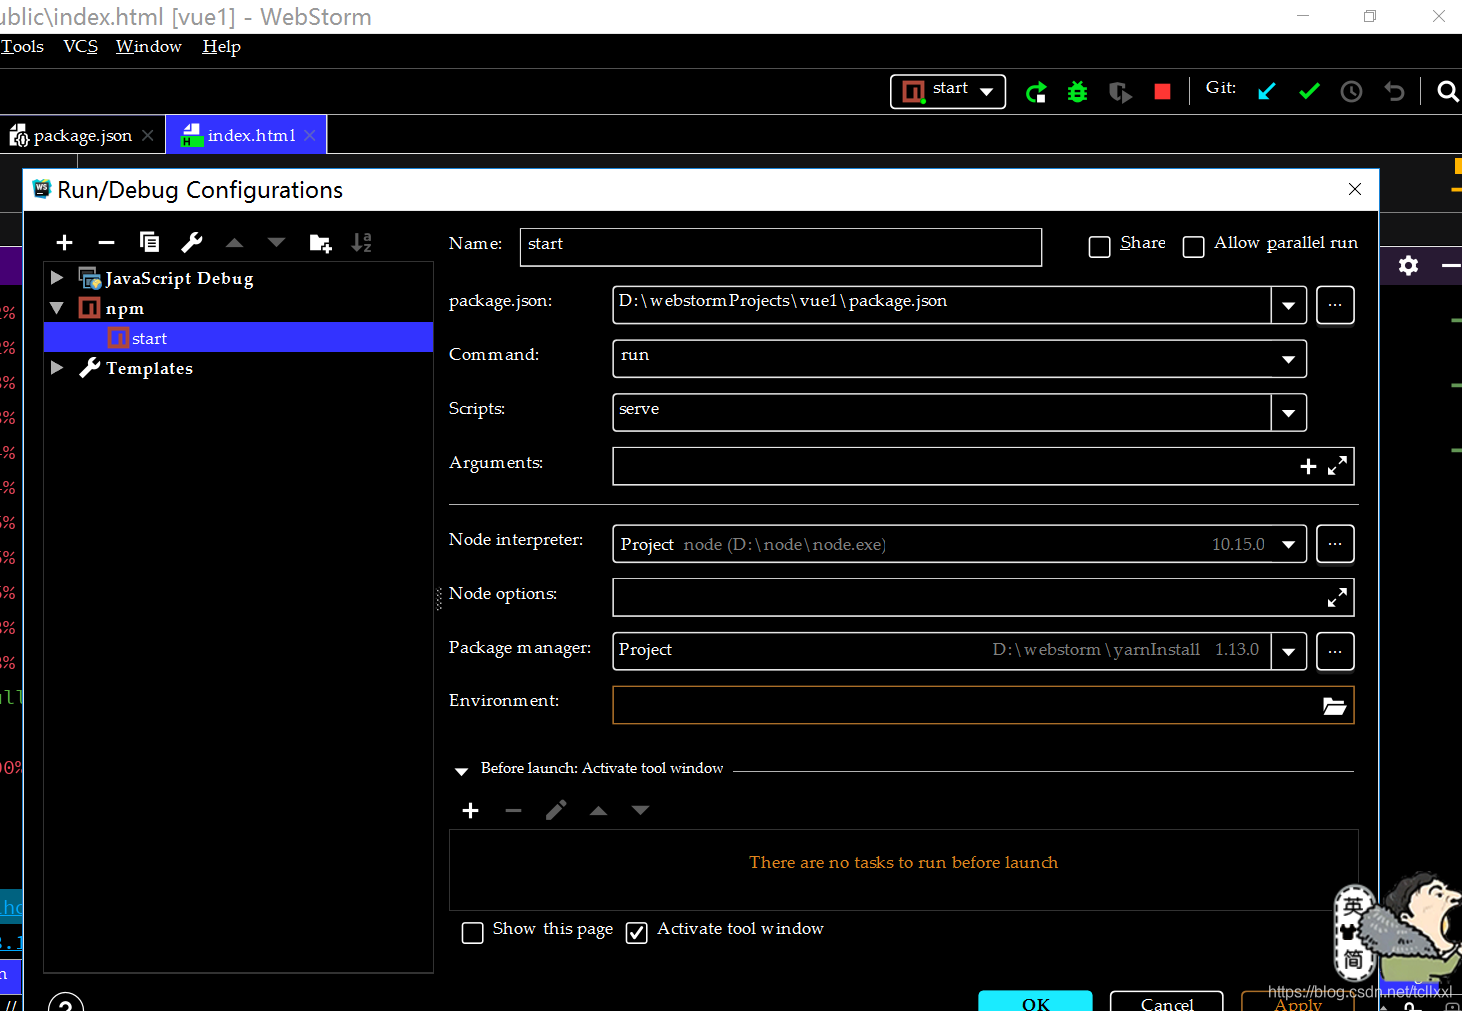This screenshot has width=1462, height=1011.
Task: Commit changes with Git checkmark
Action: tap(1309, 92)
